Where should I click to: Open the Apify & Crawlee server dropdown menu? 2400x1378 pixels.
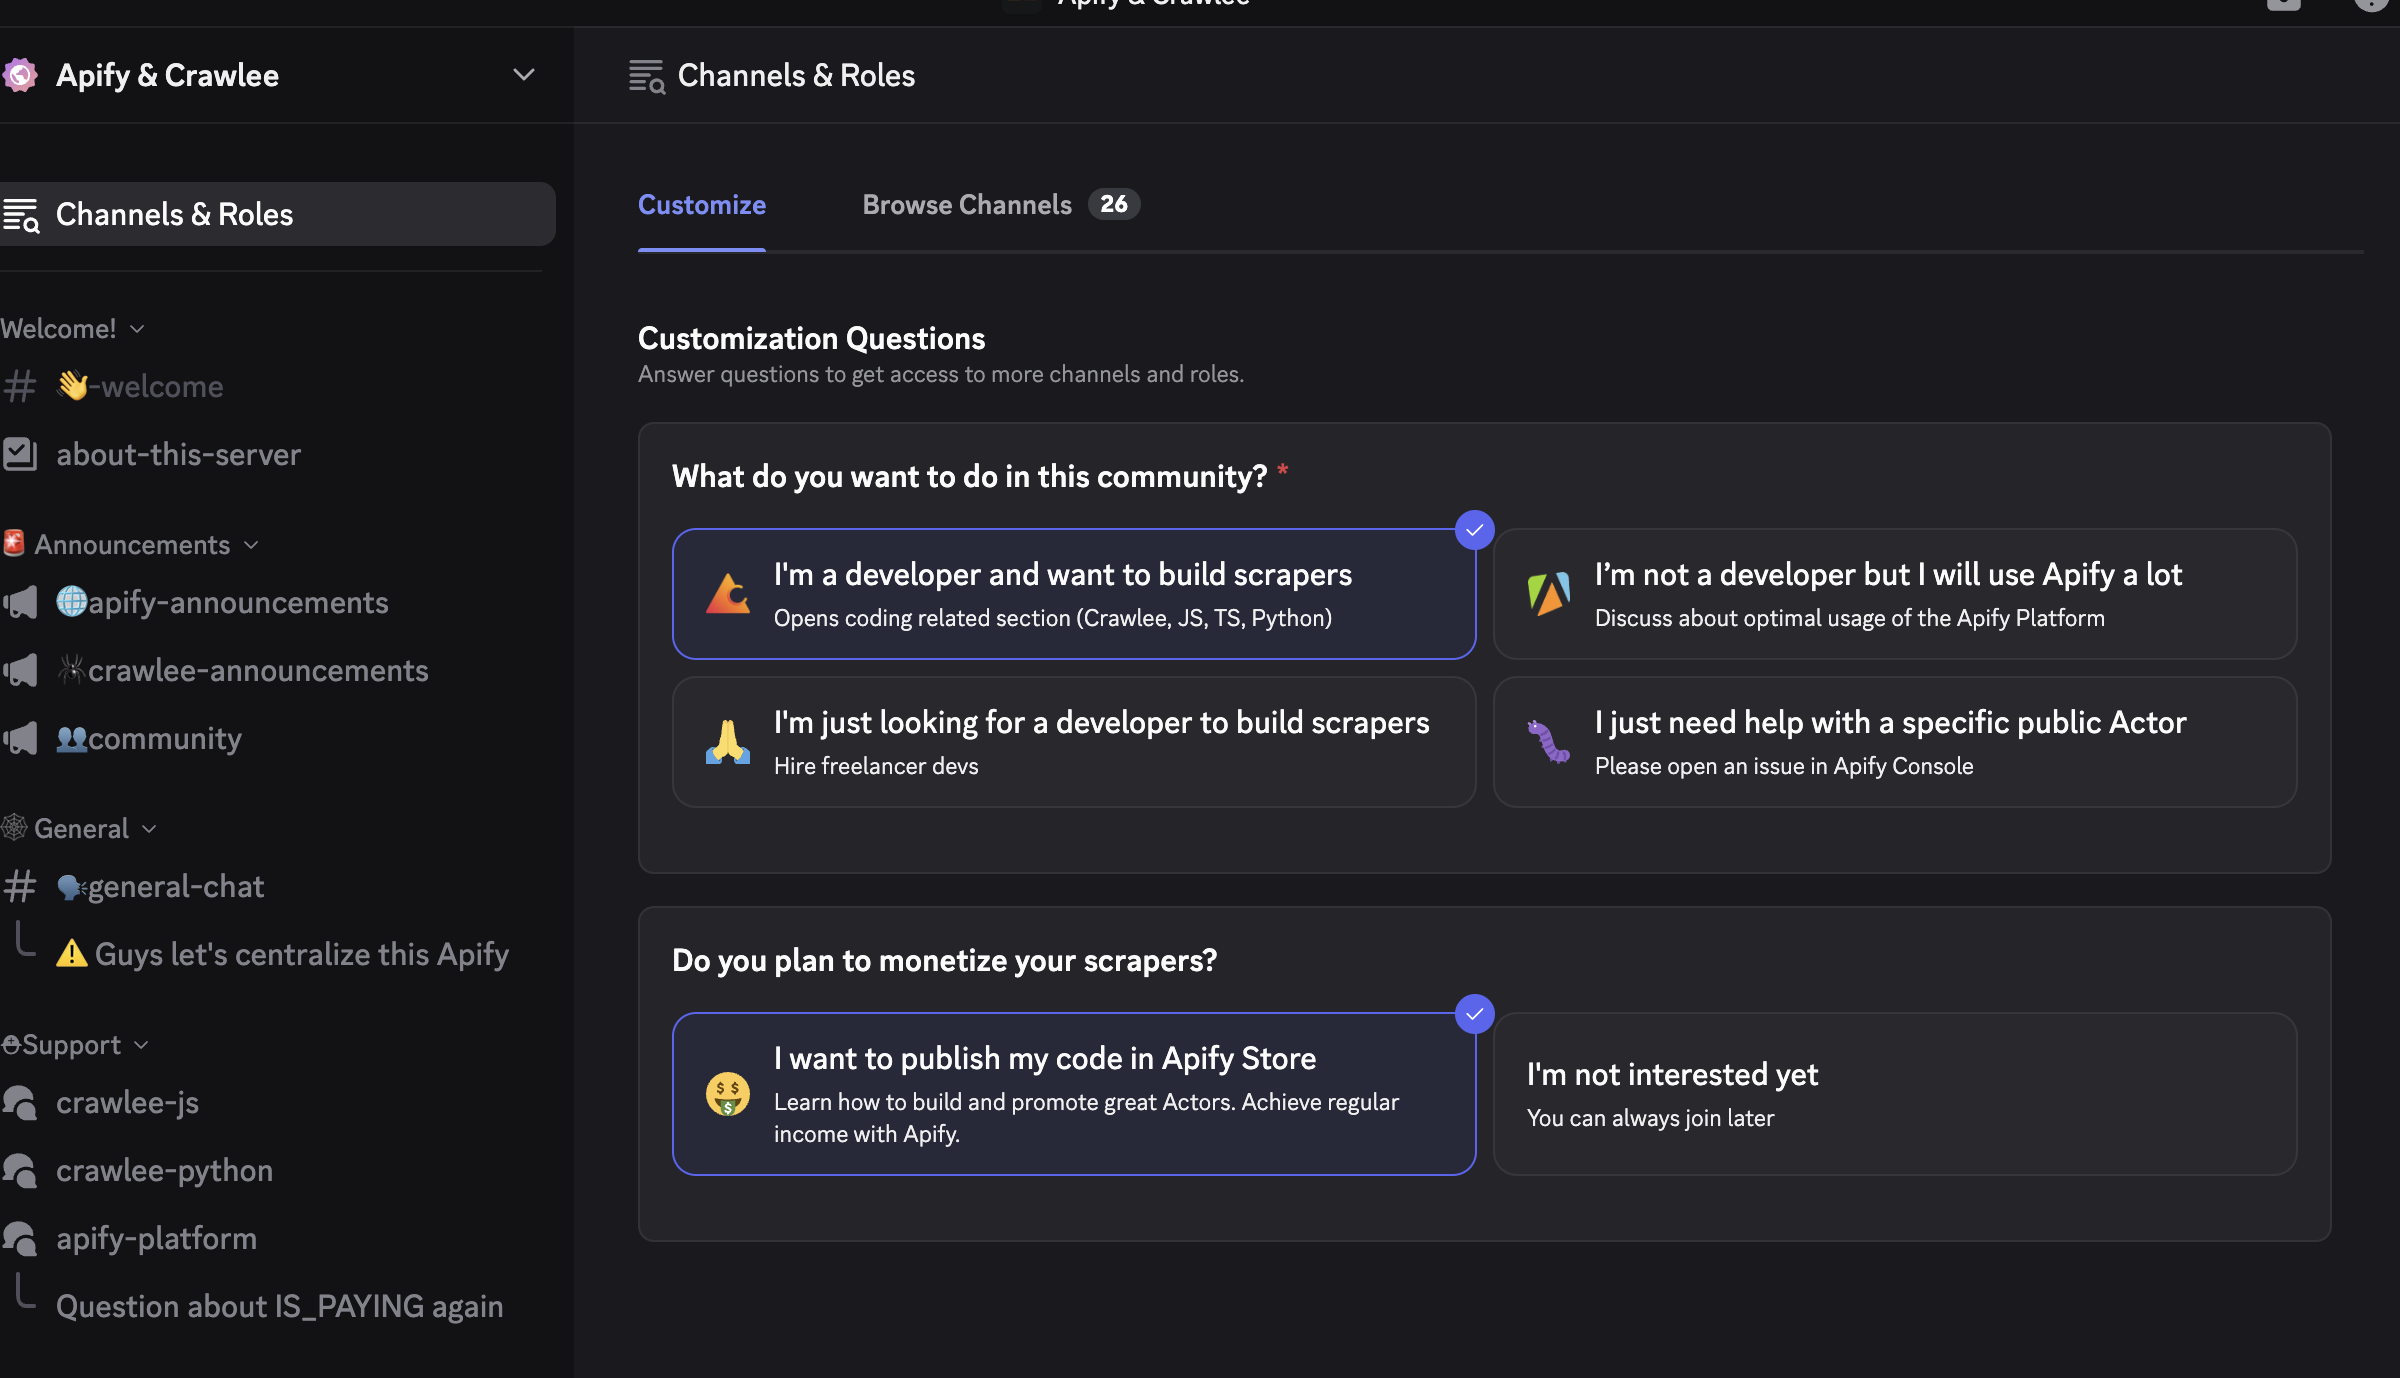523,75
